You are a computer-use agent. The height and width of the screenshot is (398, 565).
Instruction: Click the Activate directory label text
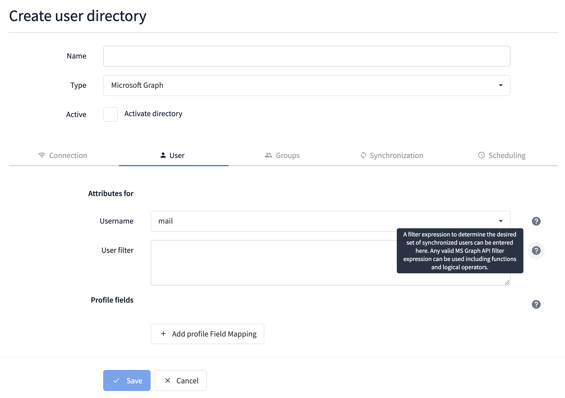(x=153, y=114)
